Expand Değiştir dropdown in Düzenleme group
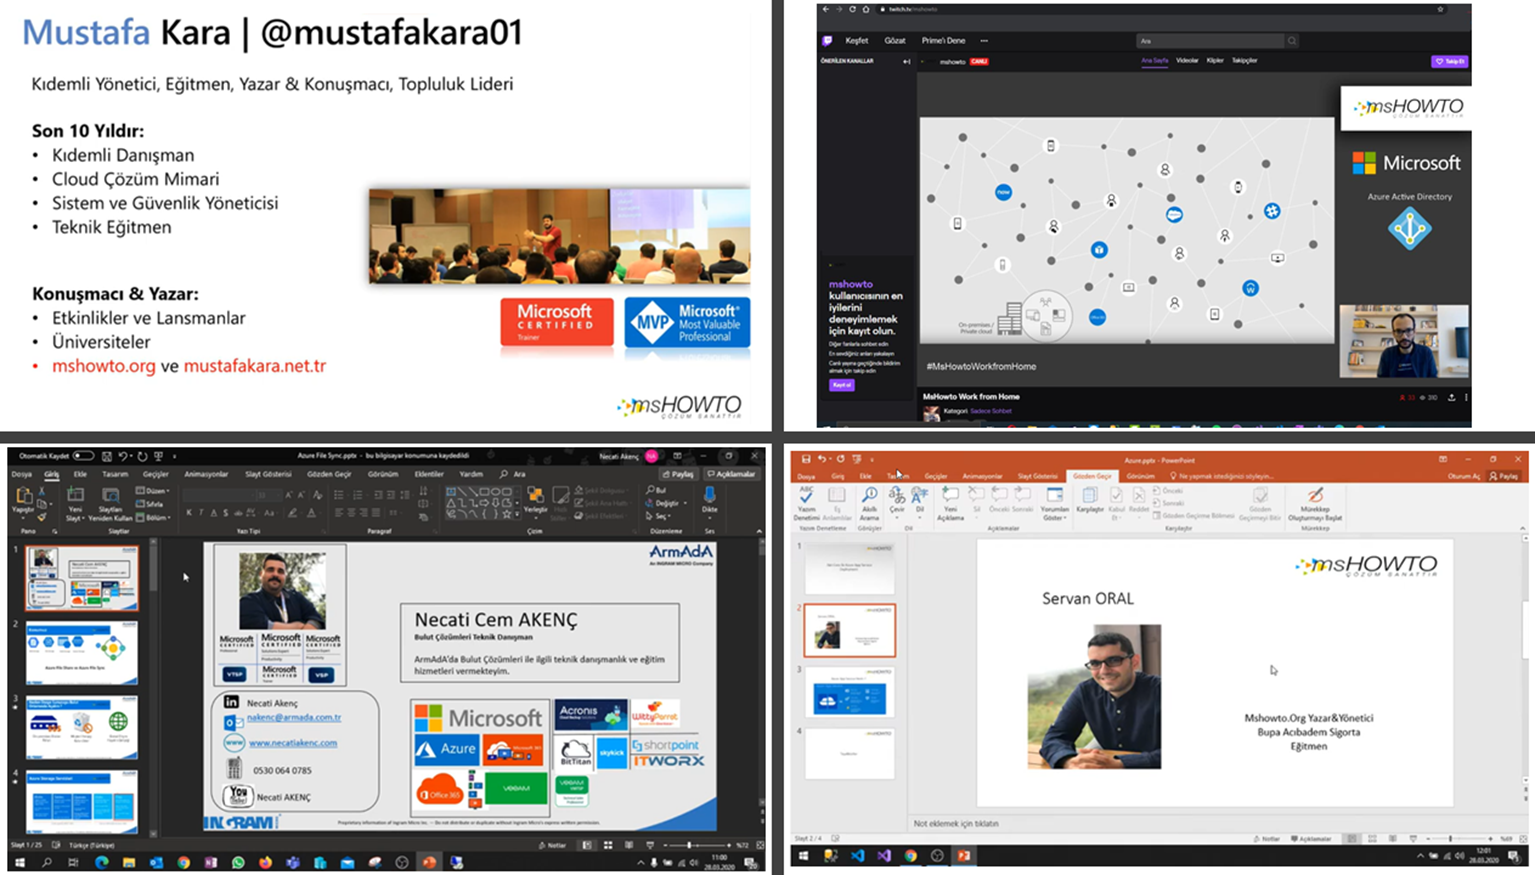Viewport: 1535px width, 875px height. click(x=664, y=503)
